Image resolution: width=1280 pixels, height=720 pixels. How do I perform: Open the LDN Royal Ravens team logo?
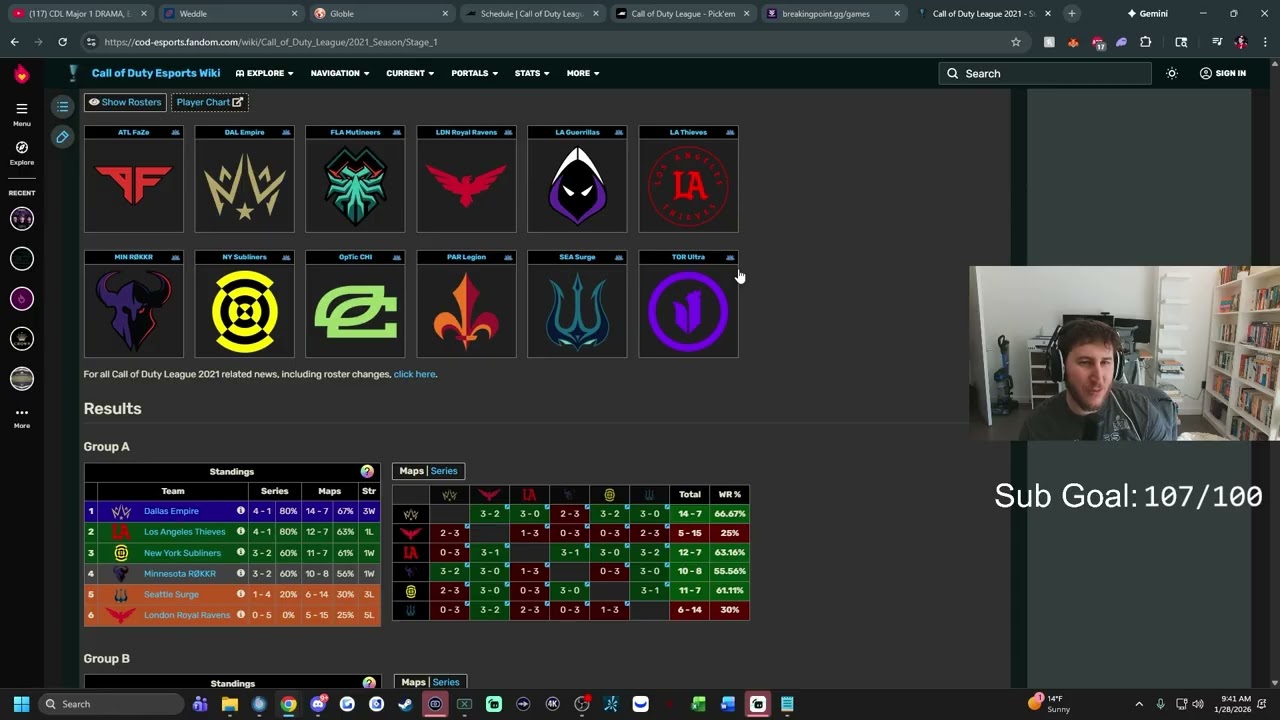466,185
